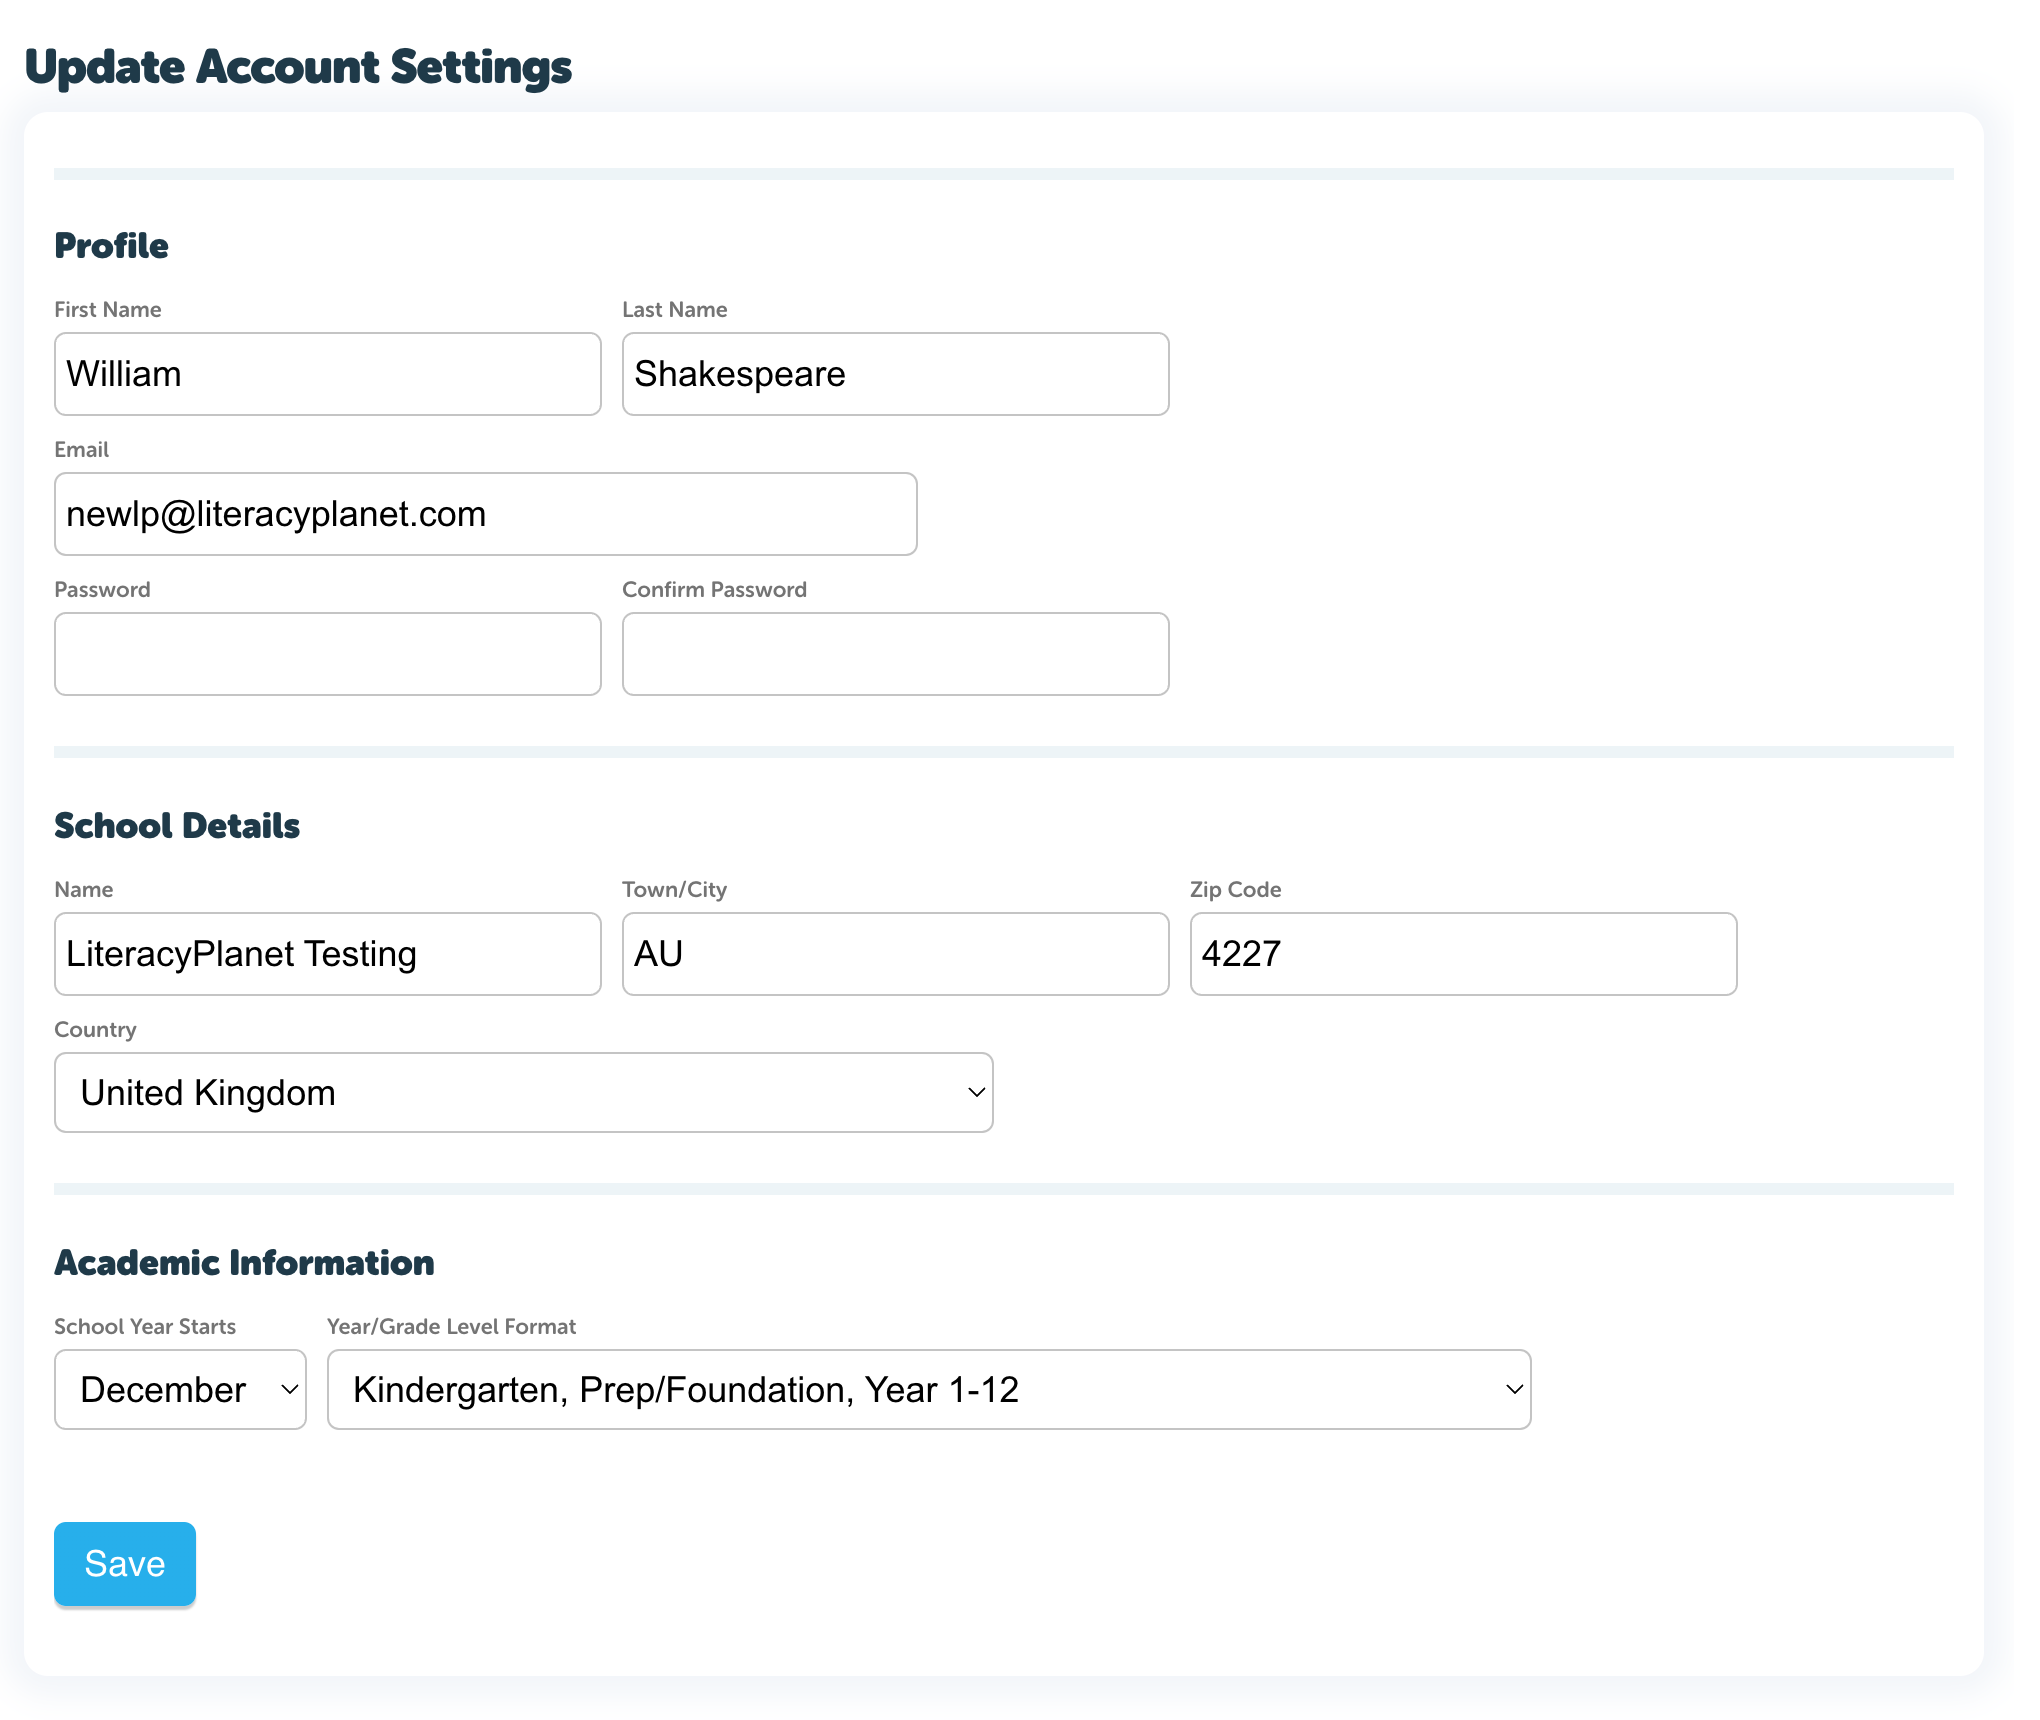Image resolution: width=2040 pixels, height=1720 pixels.
Task: Click the Last Name field with Shakespeare
Action: click(x=895, y=374)
